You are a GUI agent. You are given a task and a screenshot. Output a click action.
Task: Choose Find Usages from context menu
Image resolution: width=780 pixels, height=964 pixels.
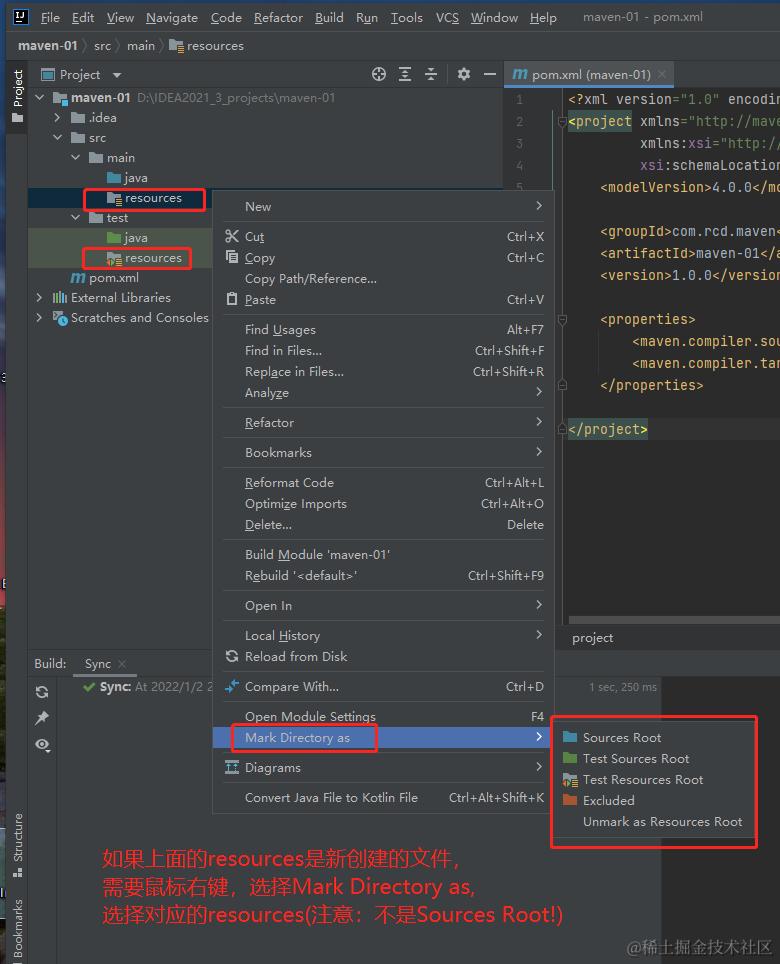point(383,330)
